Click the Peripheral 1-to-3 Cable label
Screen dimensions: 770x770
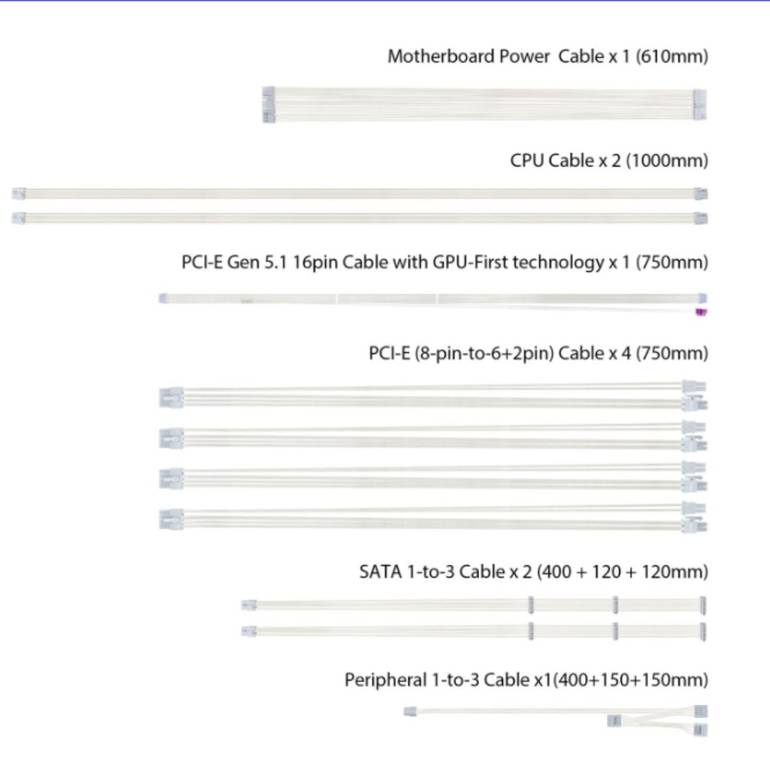pyautogui.click(x=526, y=680)
